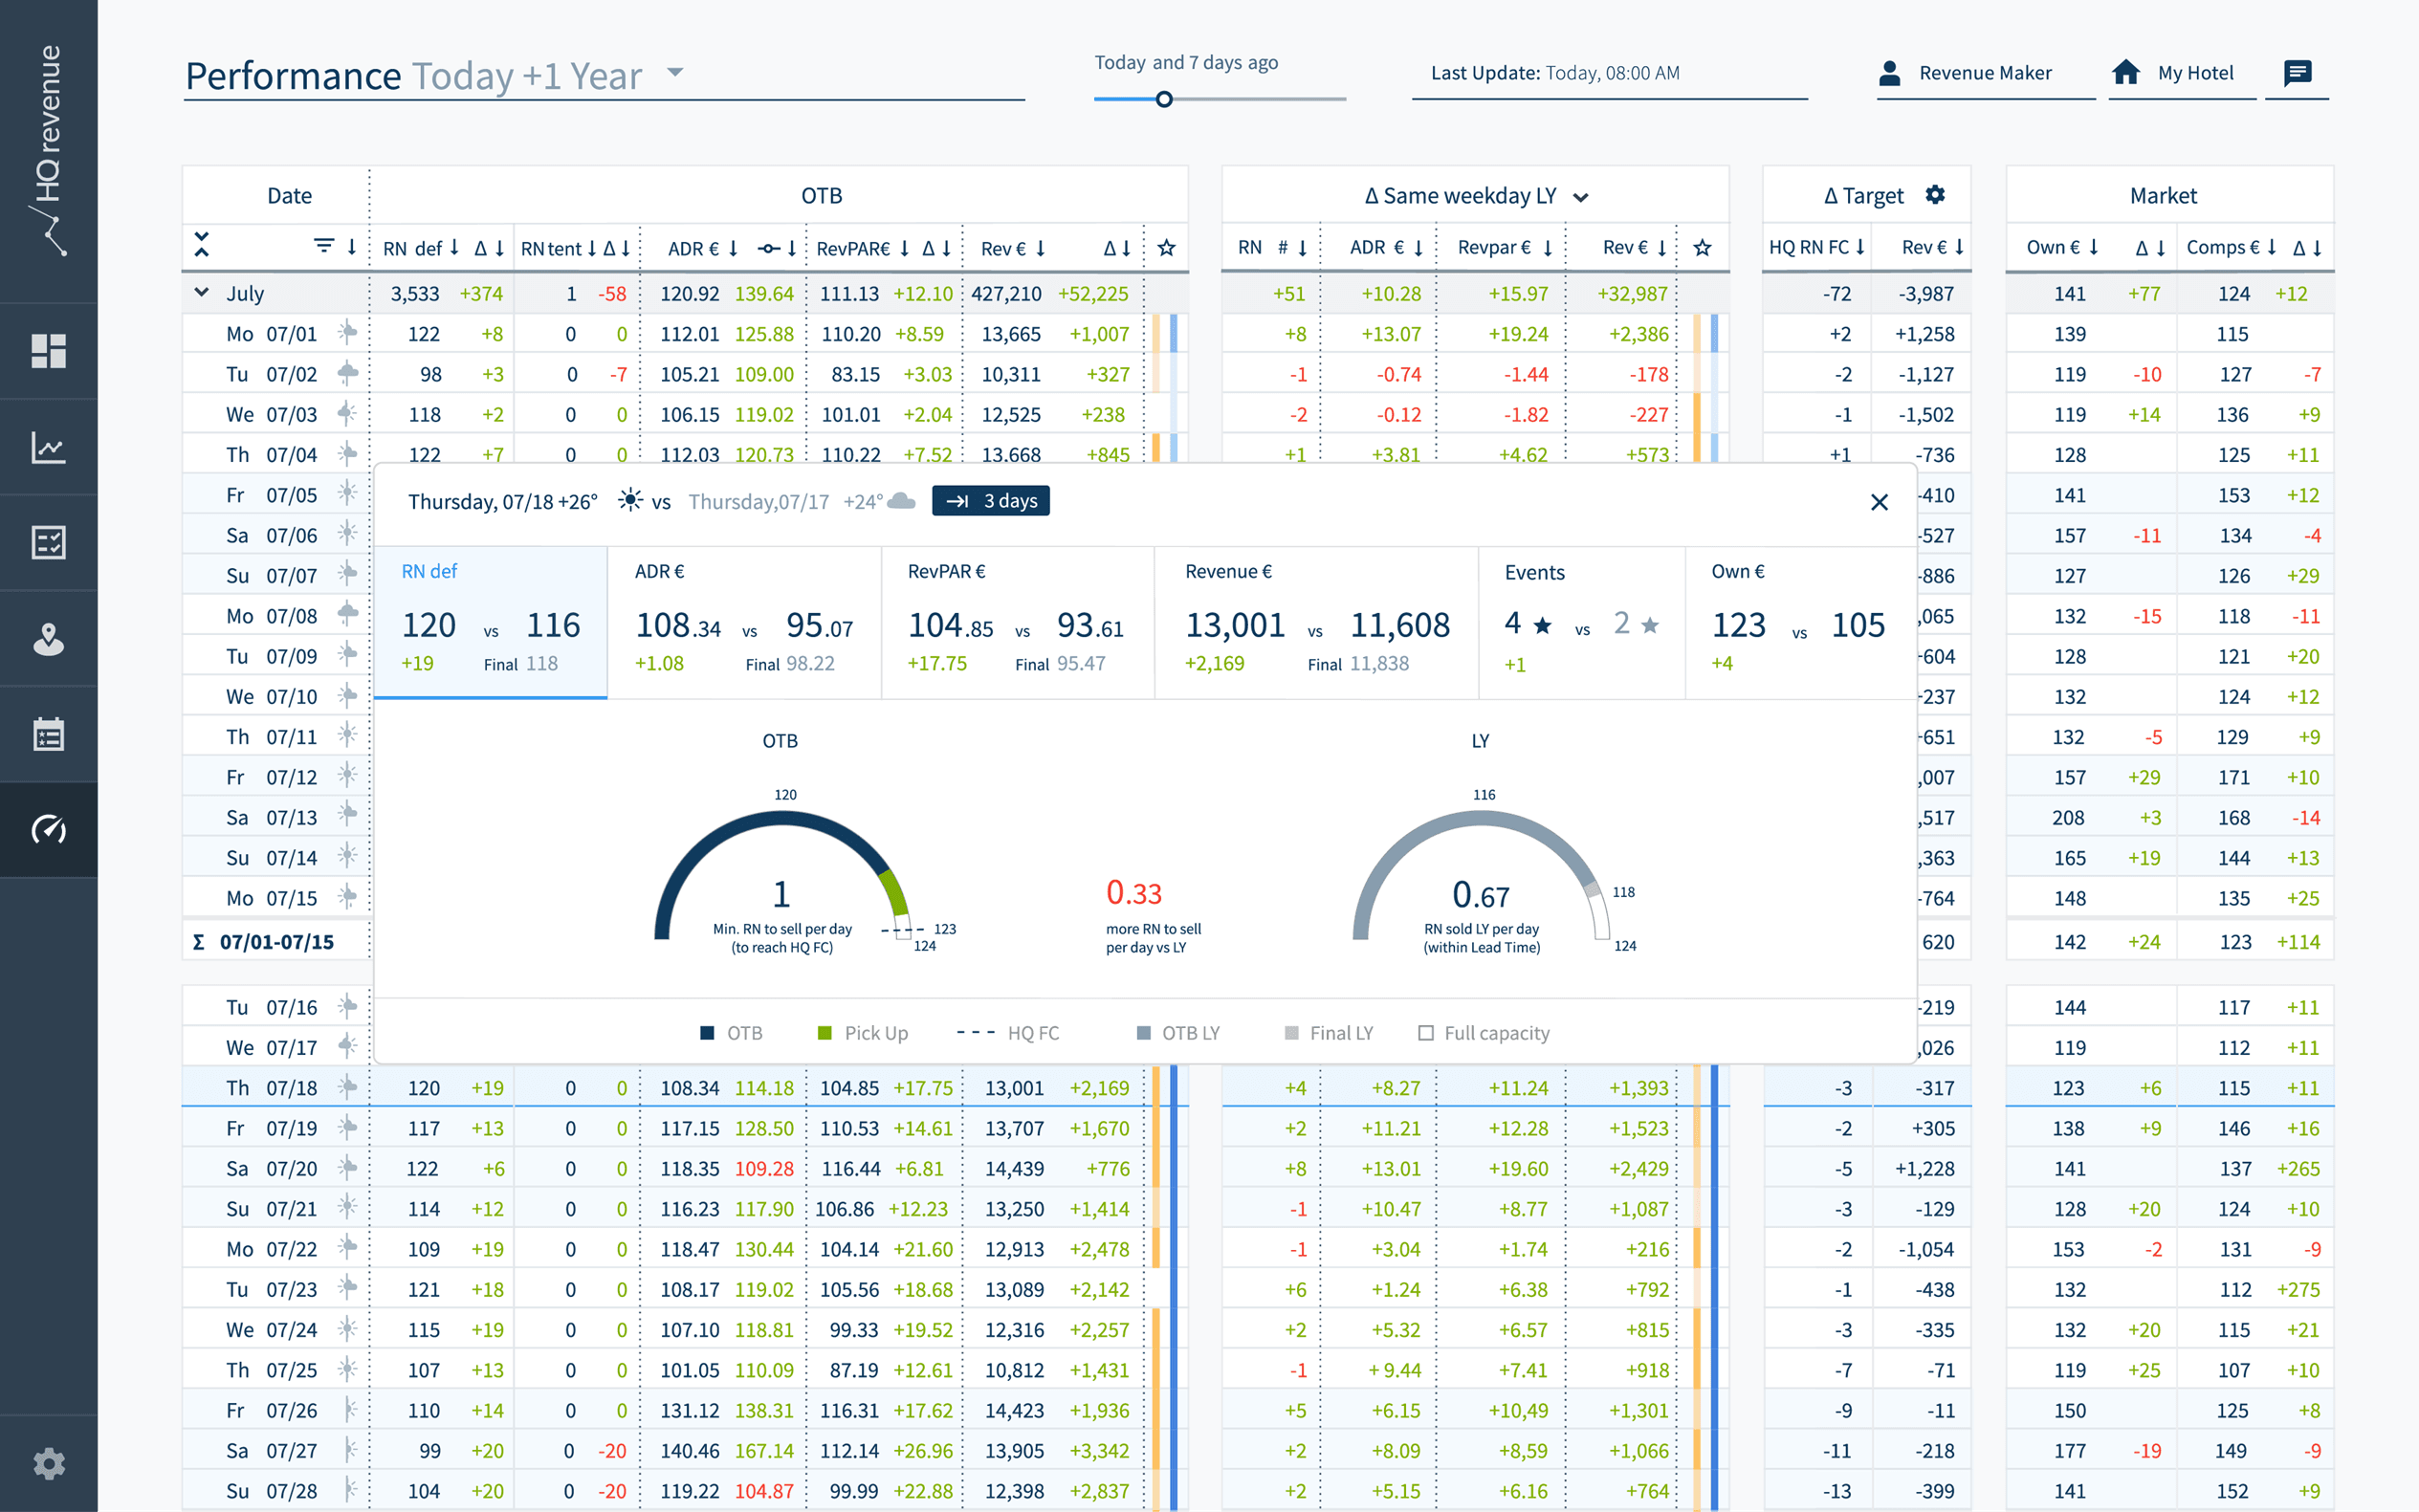2419x1512 pixels.
Task: Open the chat messages icon top right
Action: pyautogui.click(x=2297, y=73)
